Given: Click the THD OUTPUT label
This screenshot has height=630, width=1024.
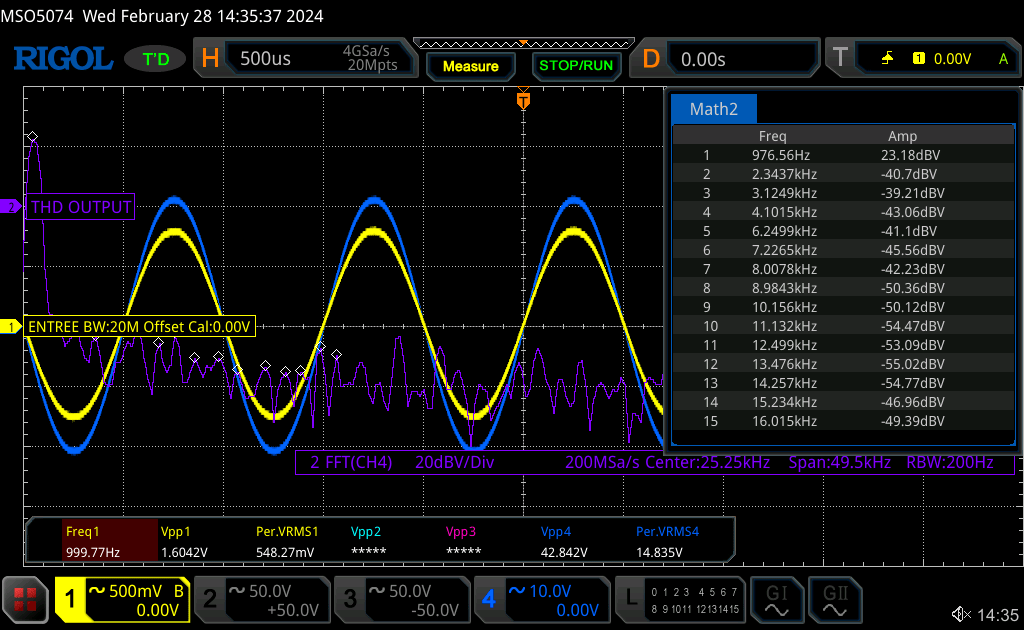Looking at the screenshot, I should (80, 206).
